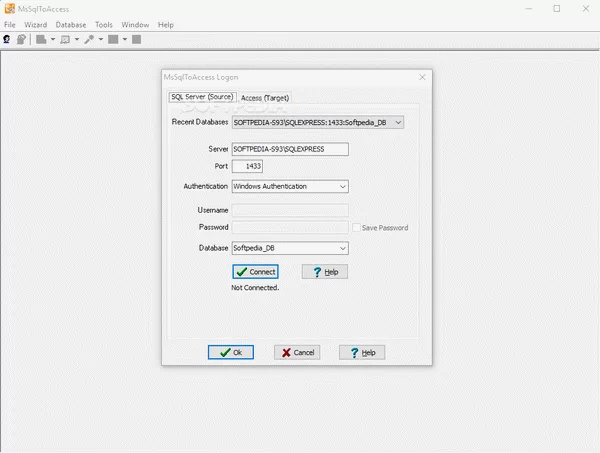Switch to the Access (Target) tab
Viewport: 600px width, 453px height.
coord(265,98)
